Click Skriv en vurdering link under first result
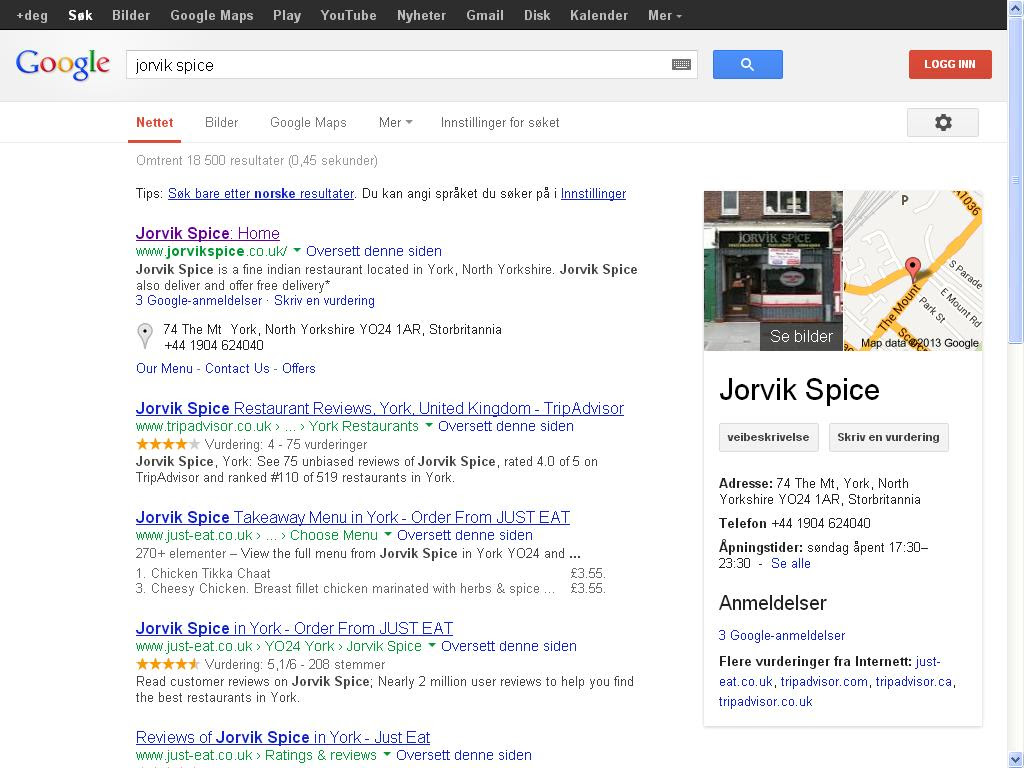Screen dimensions: 1024x768 click(324, 300)
